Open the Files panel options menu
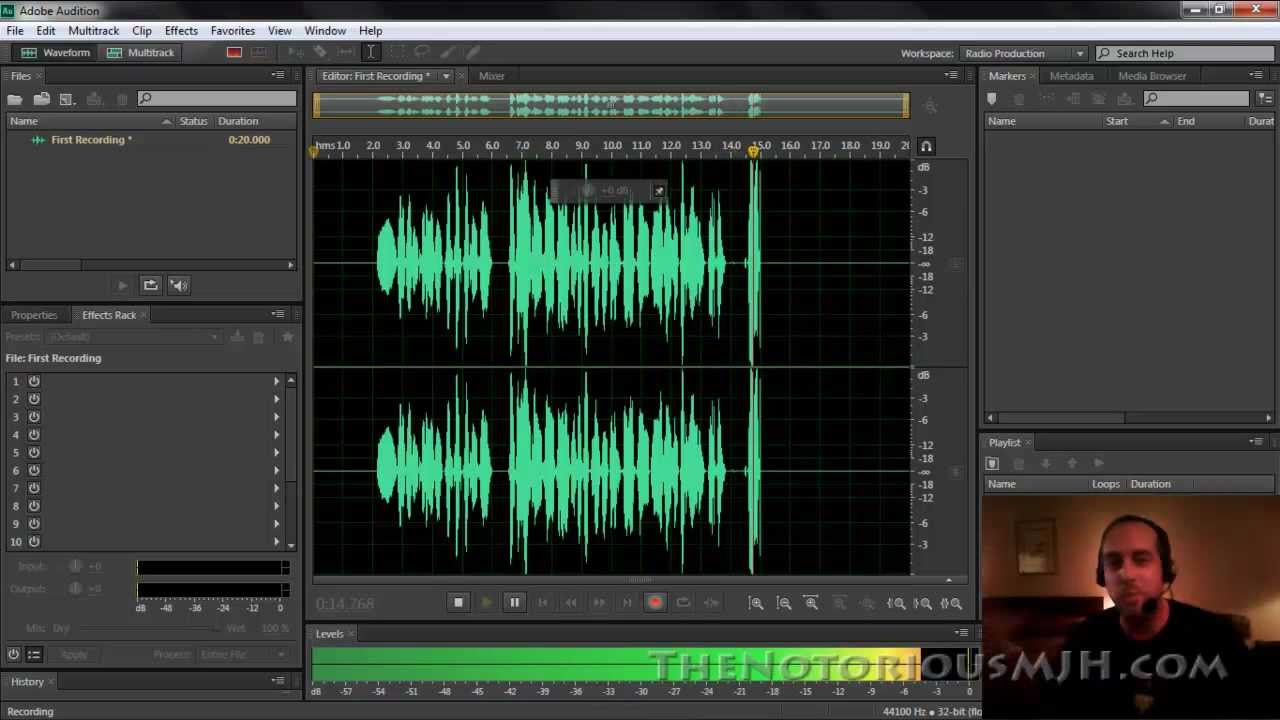 point(278,76)
